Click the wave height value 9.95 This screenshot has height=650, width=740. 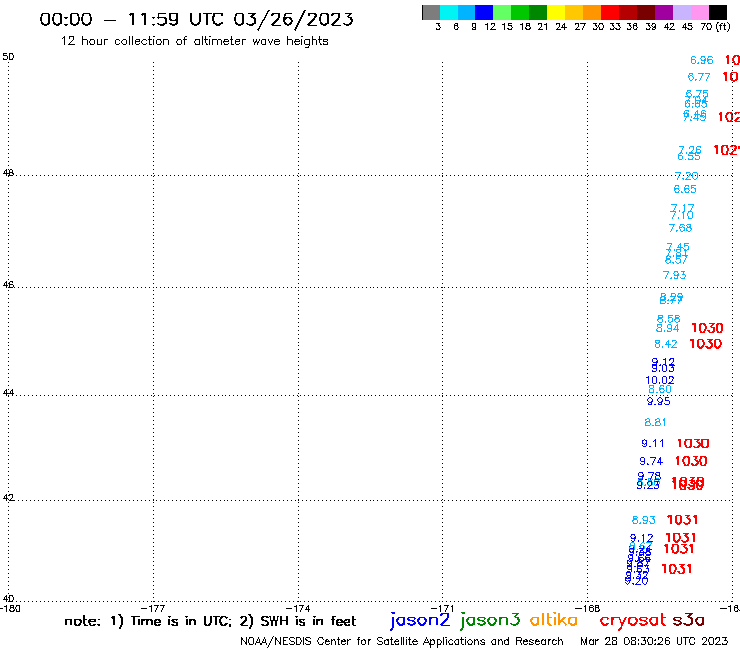point(658,401)
